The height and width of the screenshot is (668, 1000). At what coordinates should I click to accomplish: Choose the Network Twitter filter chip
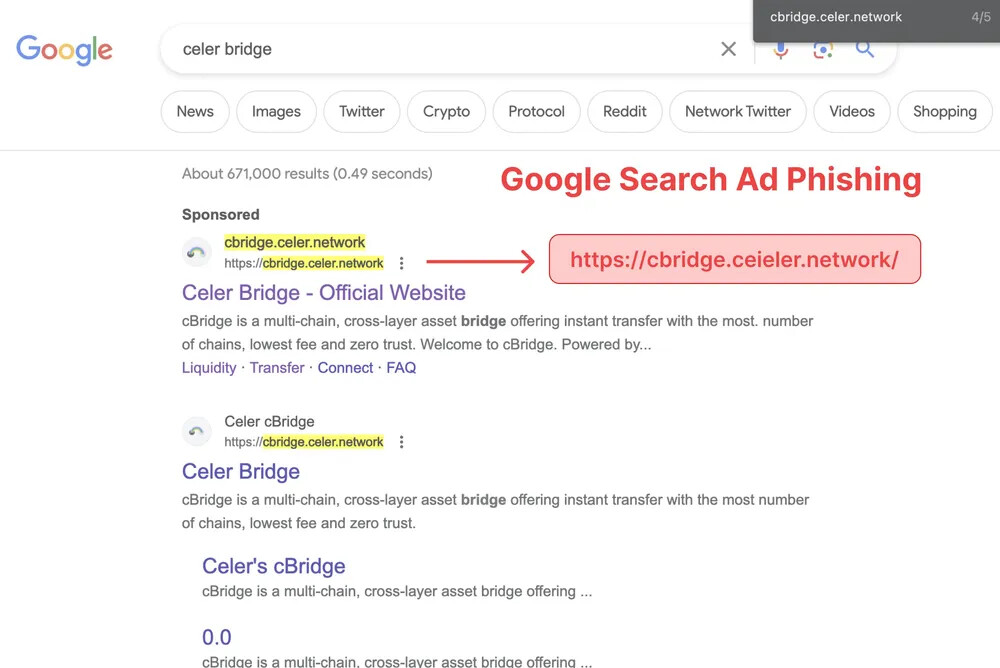737,112
